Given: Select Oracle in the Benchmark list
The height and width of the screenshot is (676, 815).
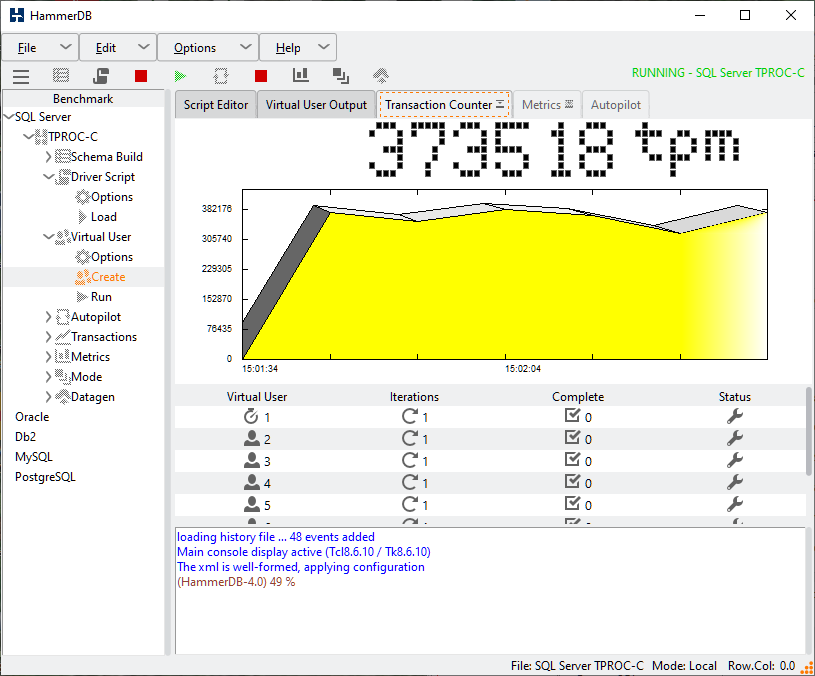Looking at the screenshot, I should point(32,417).
